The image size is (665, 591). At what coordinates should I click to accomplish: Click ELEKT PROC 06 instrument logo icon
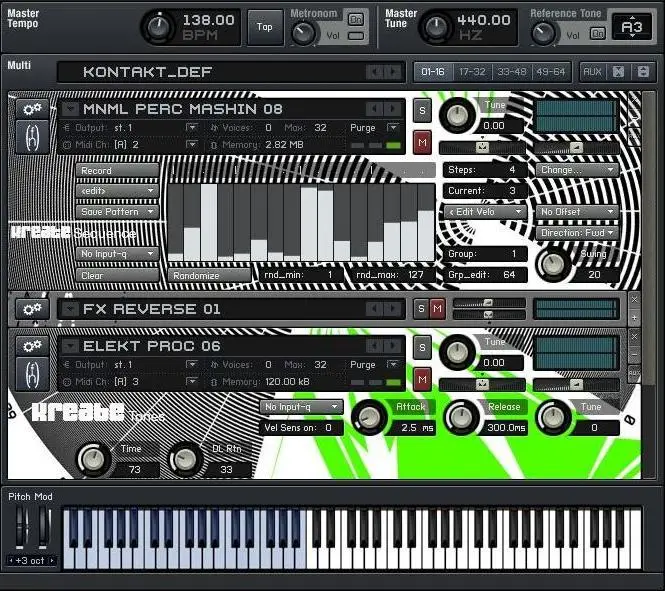tap(32, 374)
